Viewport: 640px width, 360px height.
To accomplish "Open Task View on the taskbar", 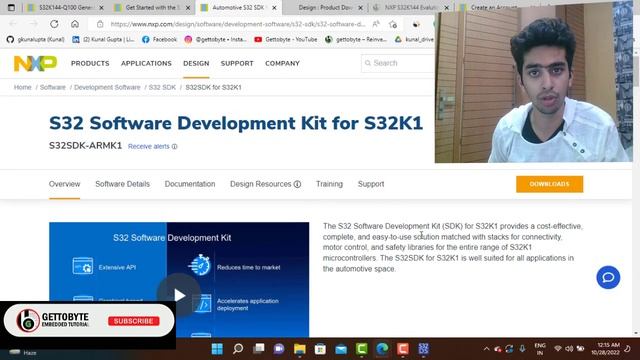I will point(258,349).
